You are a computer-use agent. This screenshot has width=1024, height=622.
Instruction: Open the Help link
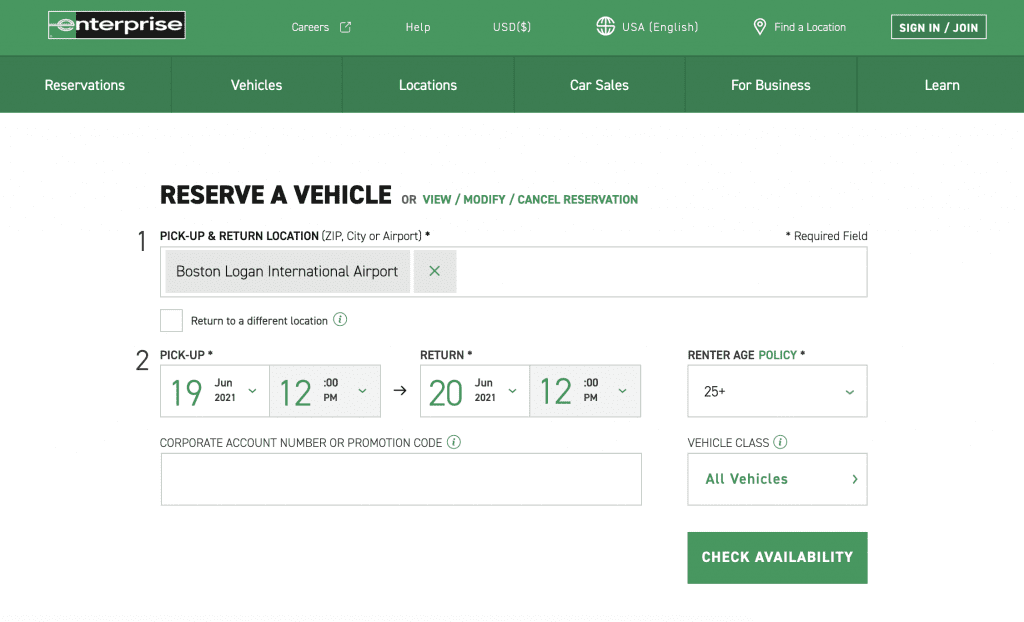(x=418, y=27)
